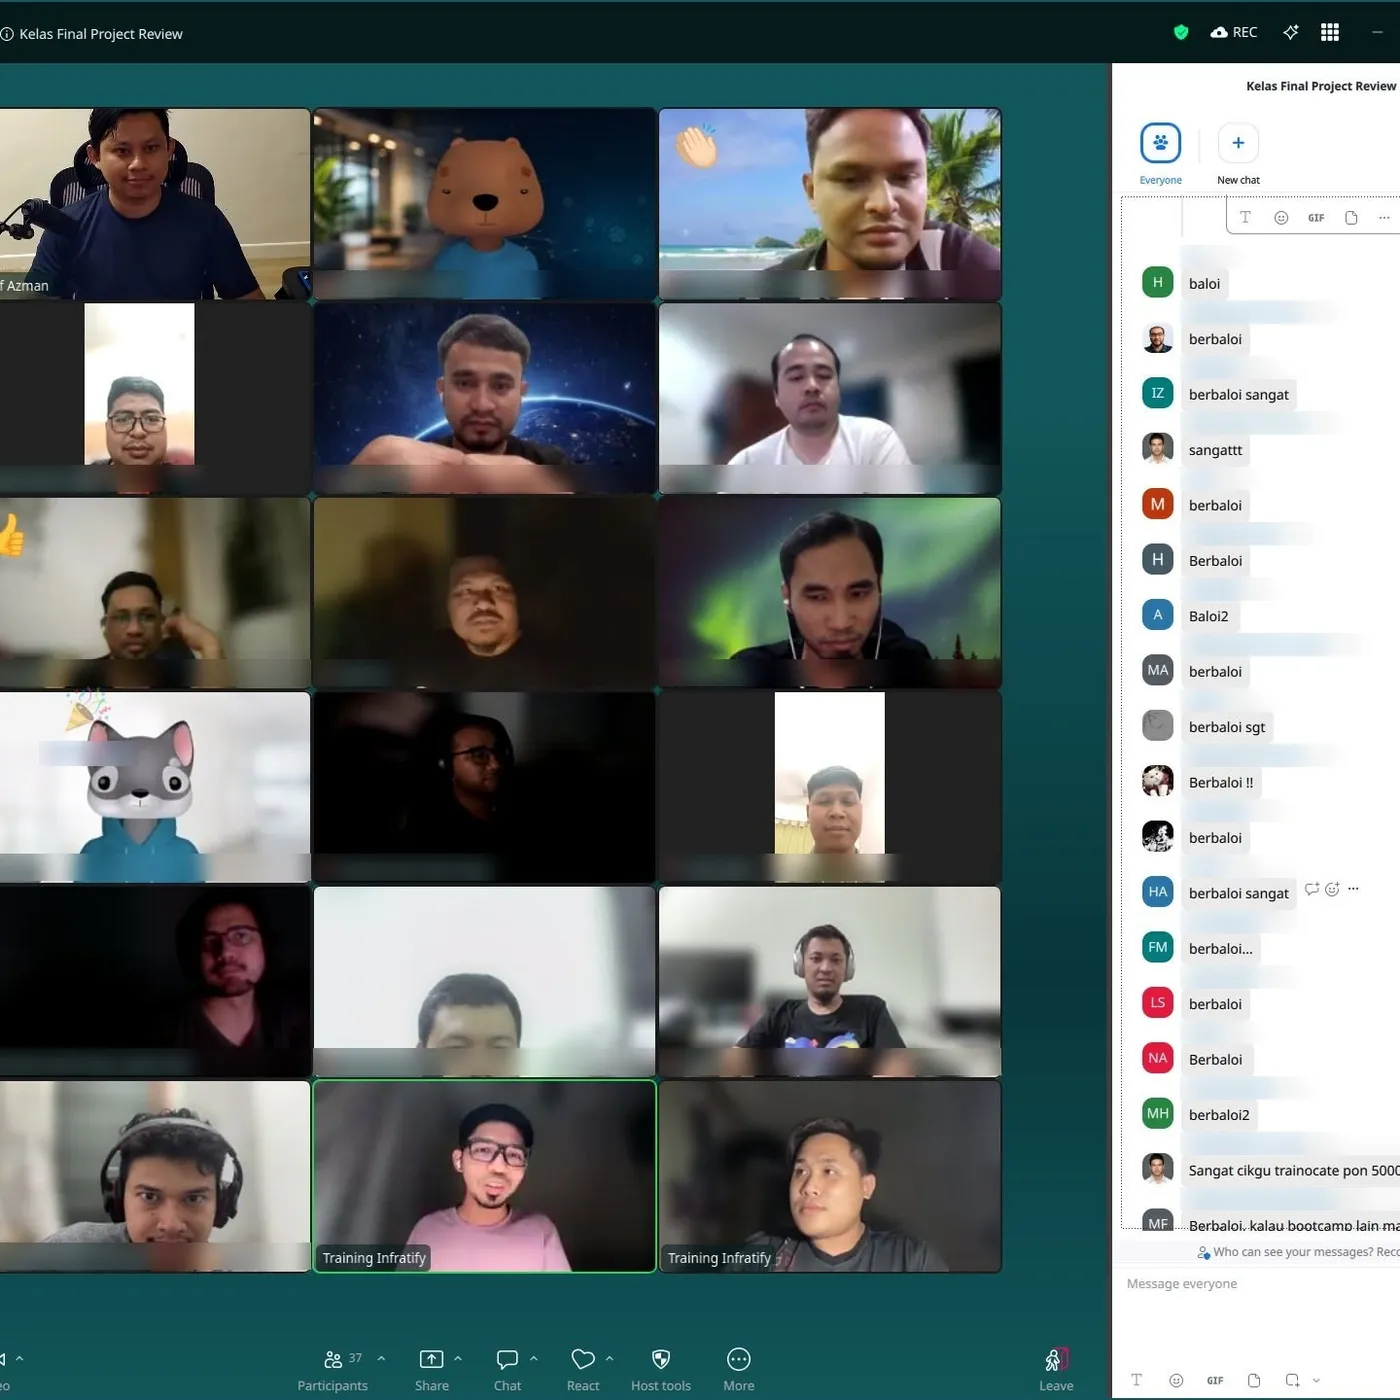Click the three-dots in floating chat toolbar at top
This screenshot has height=1400, width=1400.
(1384, 217)
